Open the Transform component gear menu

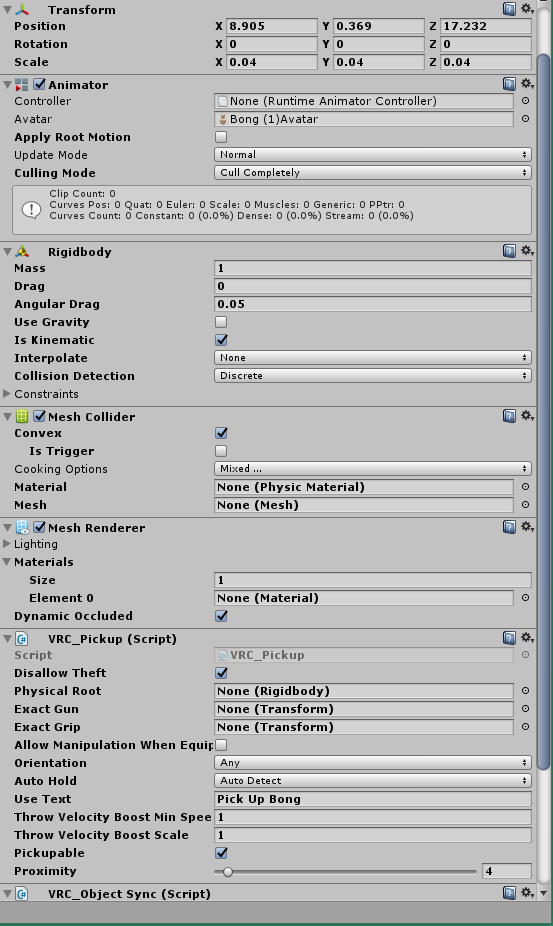[x=527, y=9]
